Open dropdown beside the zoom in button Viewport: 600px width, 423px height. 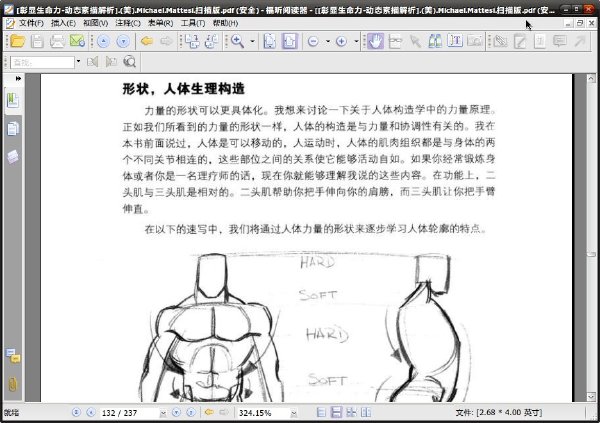pos(356,41)
